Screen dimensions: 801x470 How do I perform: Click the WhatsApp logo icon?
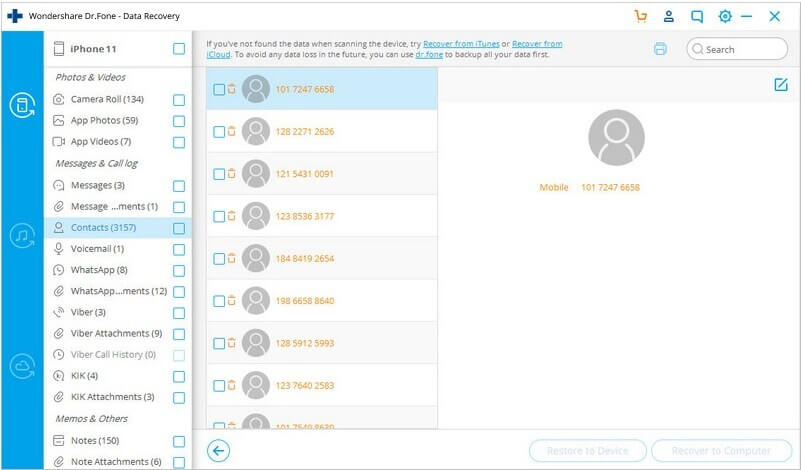click(x=59, y=270)
